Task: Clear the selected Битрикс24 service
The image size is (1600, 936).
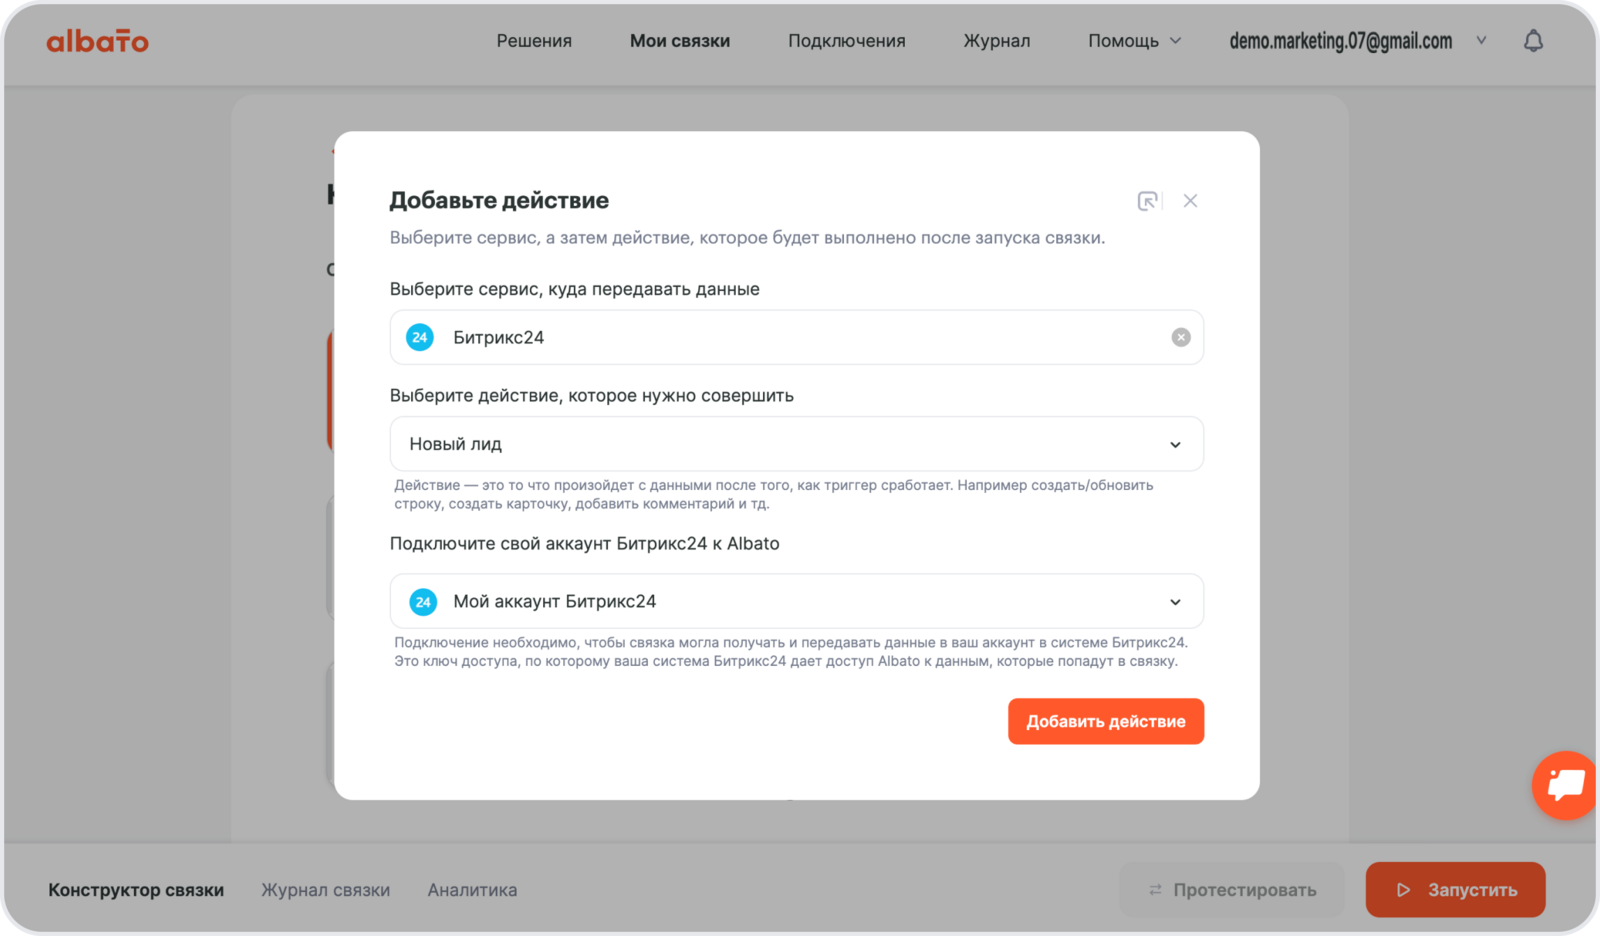Action: (1181, 338)
